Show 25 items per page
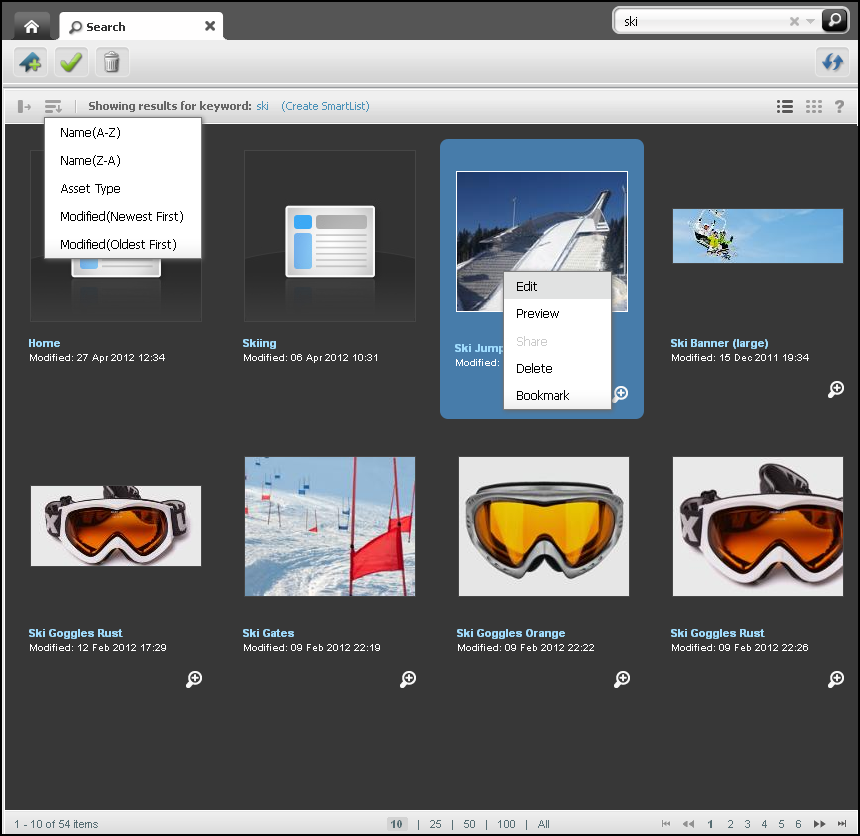 pos(435,824)
